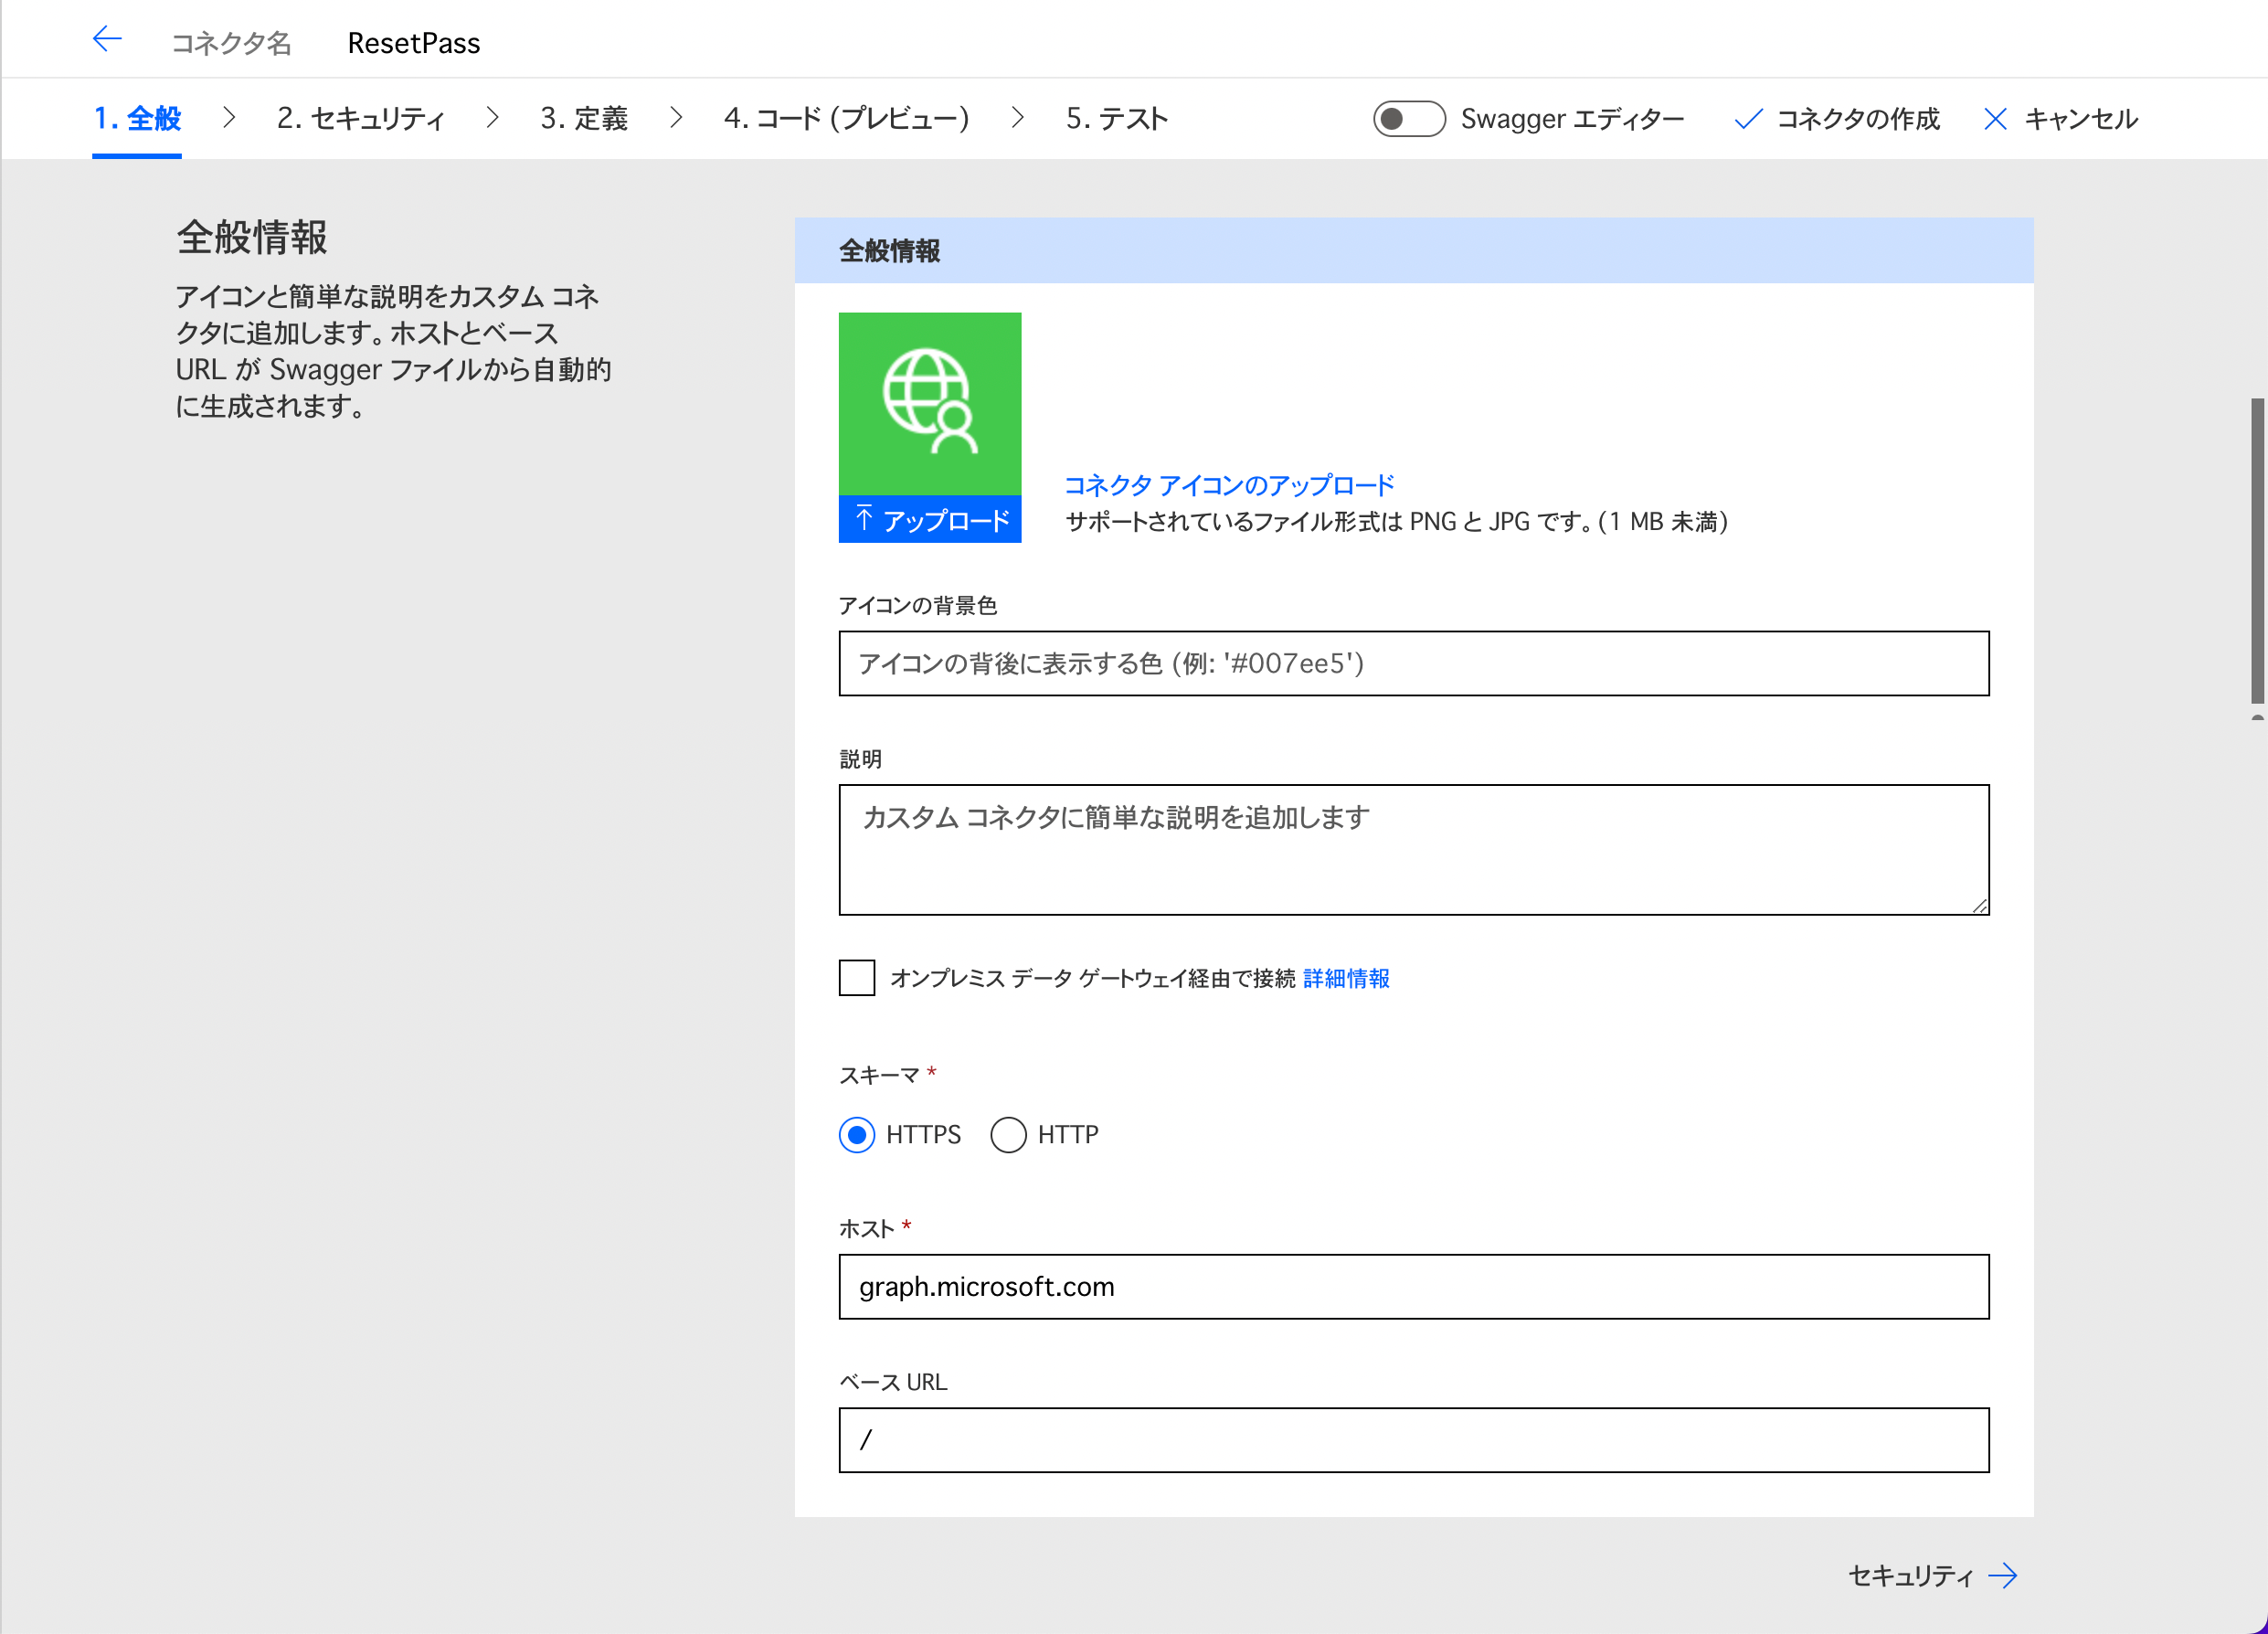Click コネクタの作成 button
This screenshot has width=2268, height=1634.
pyautogui.click(x=1837, y=119)
